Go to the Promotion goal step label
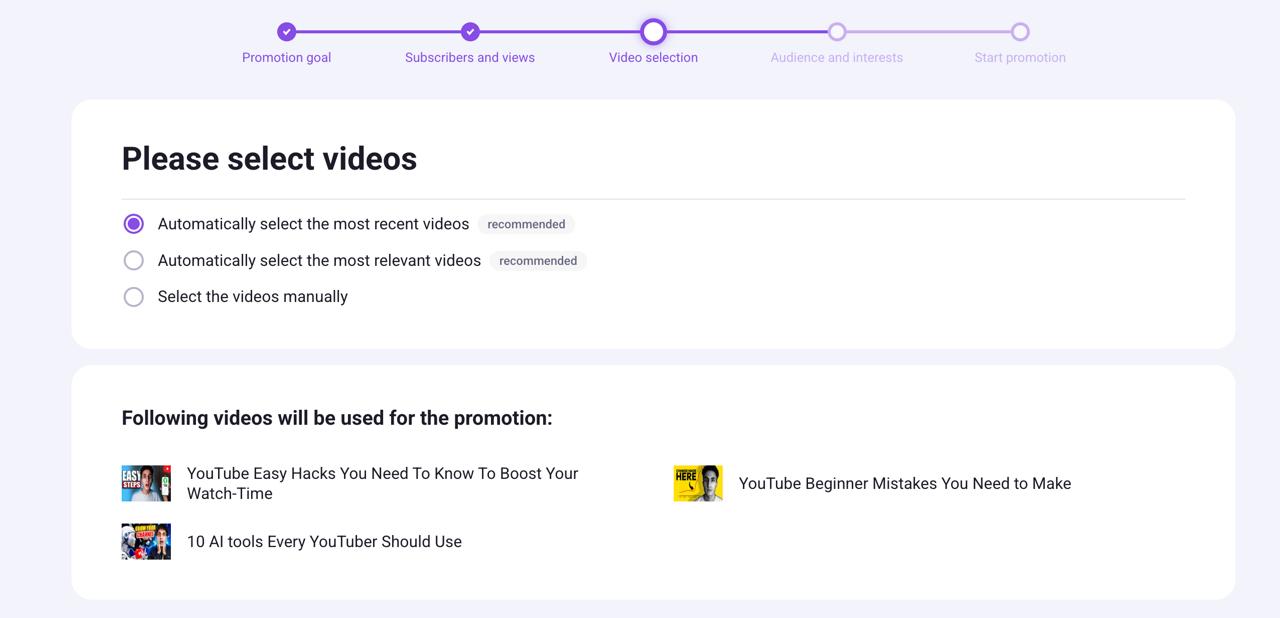 tap(286, 58)
